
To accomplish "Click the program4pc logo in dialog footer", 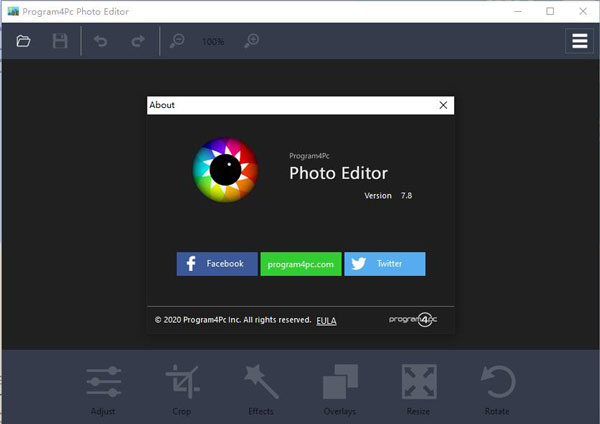I will point(413,319).
